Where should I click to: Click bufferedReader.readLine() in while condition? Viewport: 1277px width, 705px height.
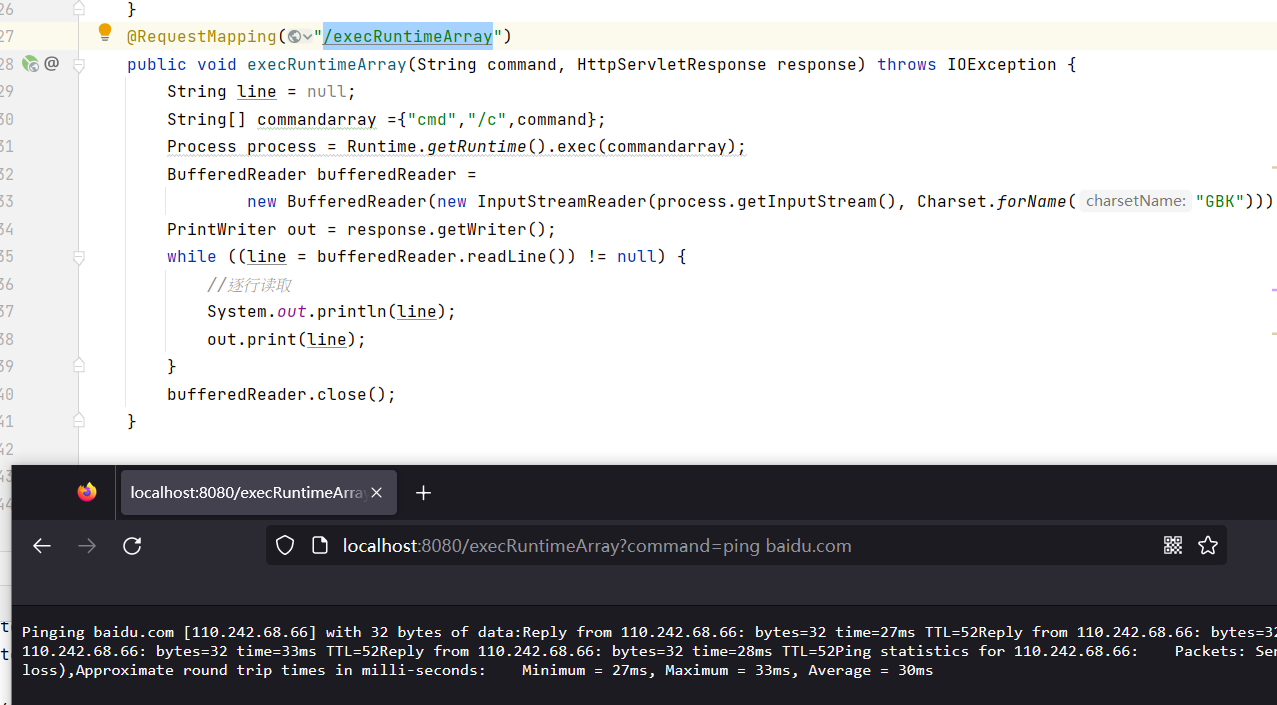(x=441, y=256)
